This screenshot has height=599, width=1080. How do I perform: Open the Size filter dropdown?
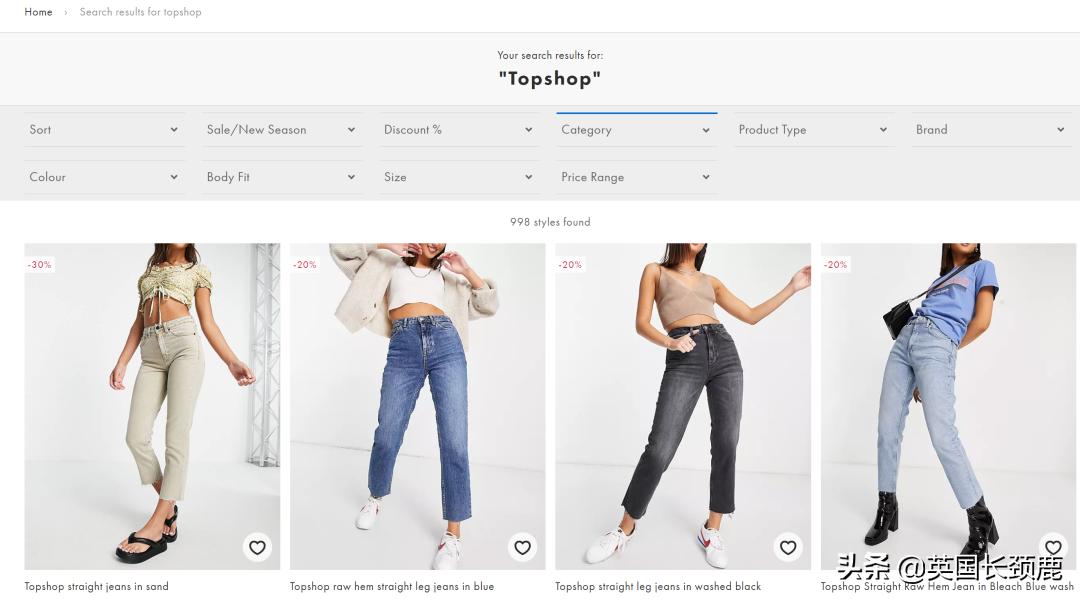click(x=459, y=177)
